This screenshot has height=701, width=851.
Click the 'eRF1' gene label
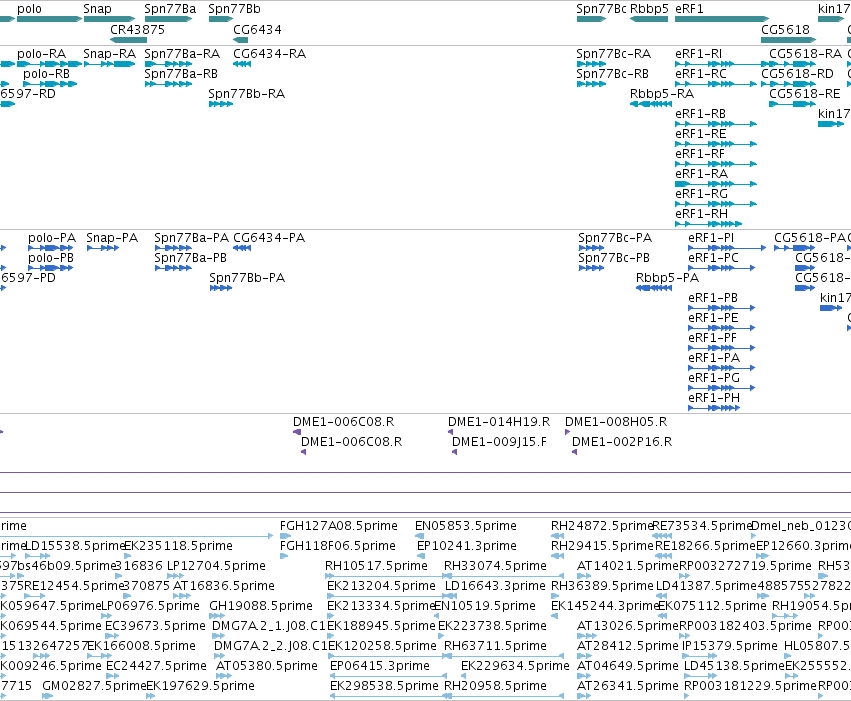[689, 9]
